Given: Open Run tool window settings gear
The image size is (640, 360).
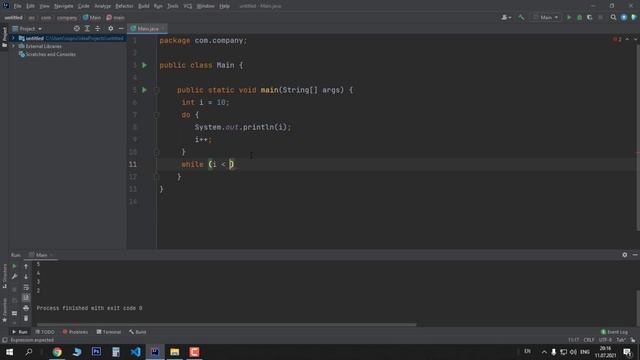Looking at the screenshot, I should tap(624, 255).
